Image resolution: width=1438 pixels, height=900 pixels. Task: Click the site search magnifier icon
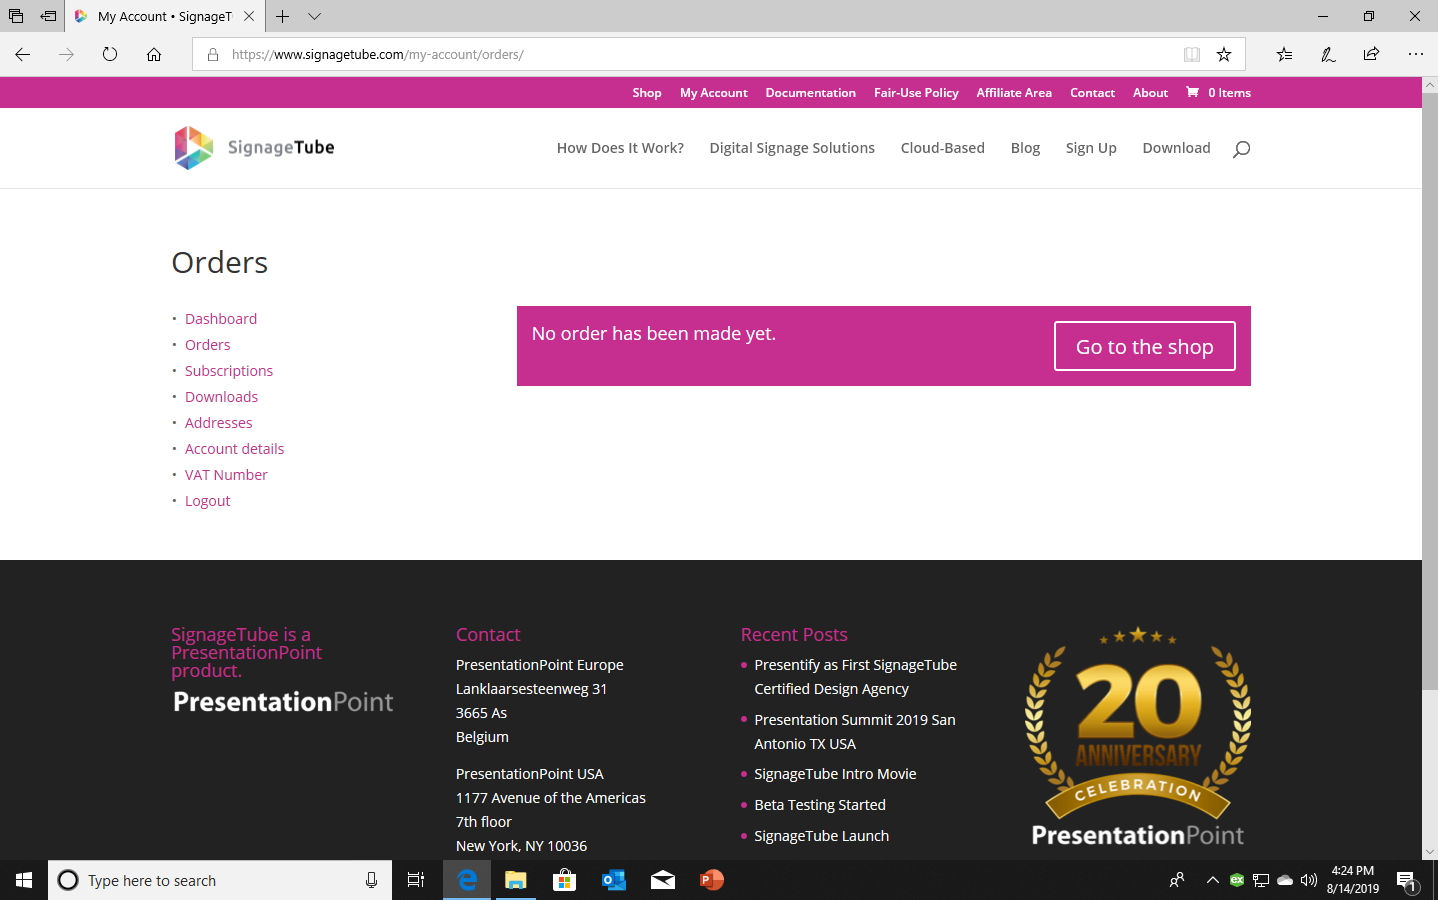pyautogui.click(x=1241, y=149)
